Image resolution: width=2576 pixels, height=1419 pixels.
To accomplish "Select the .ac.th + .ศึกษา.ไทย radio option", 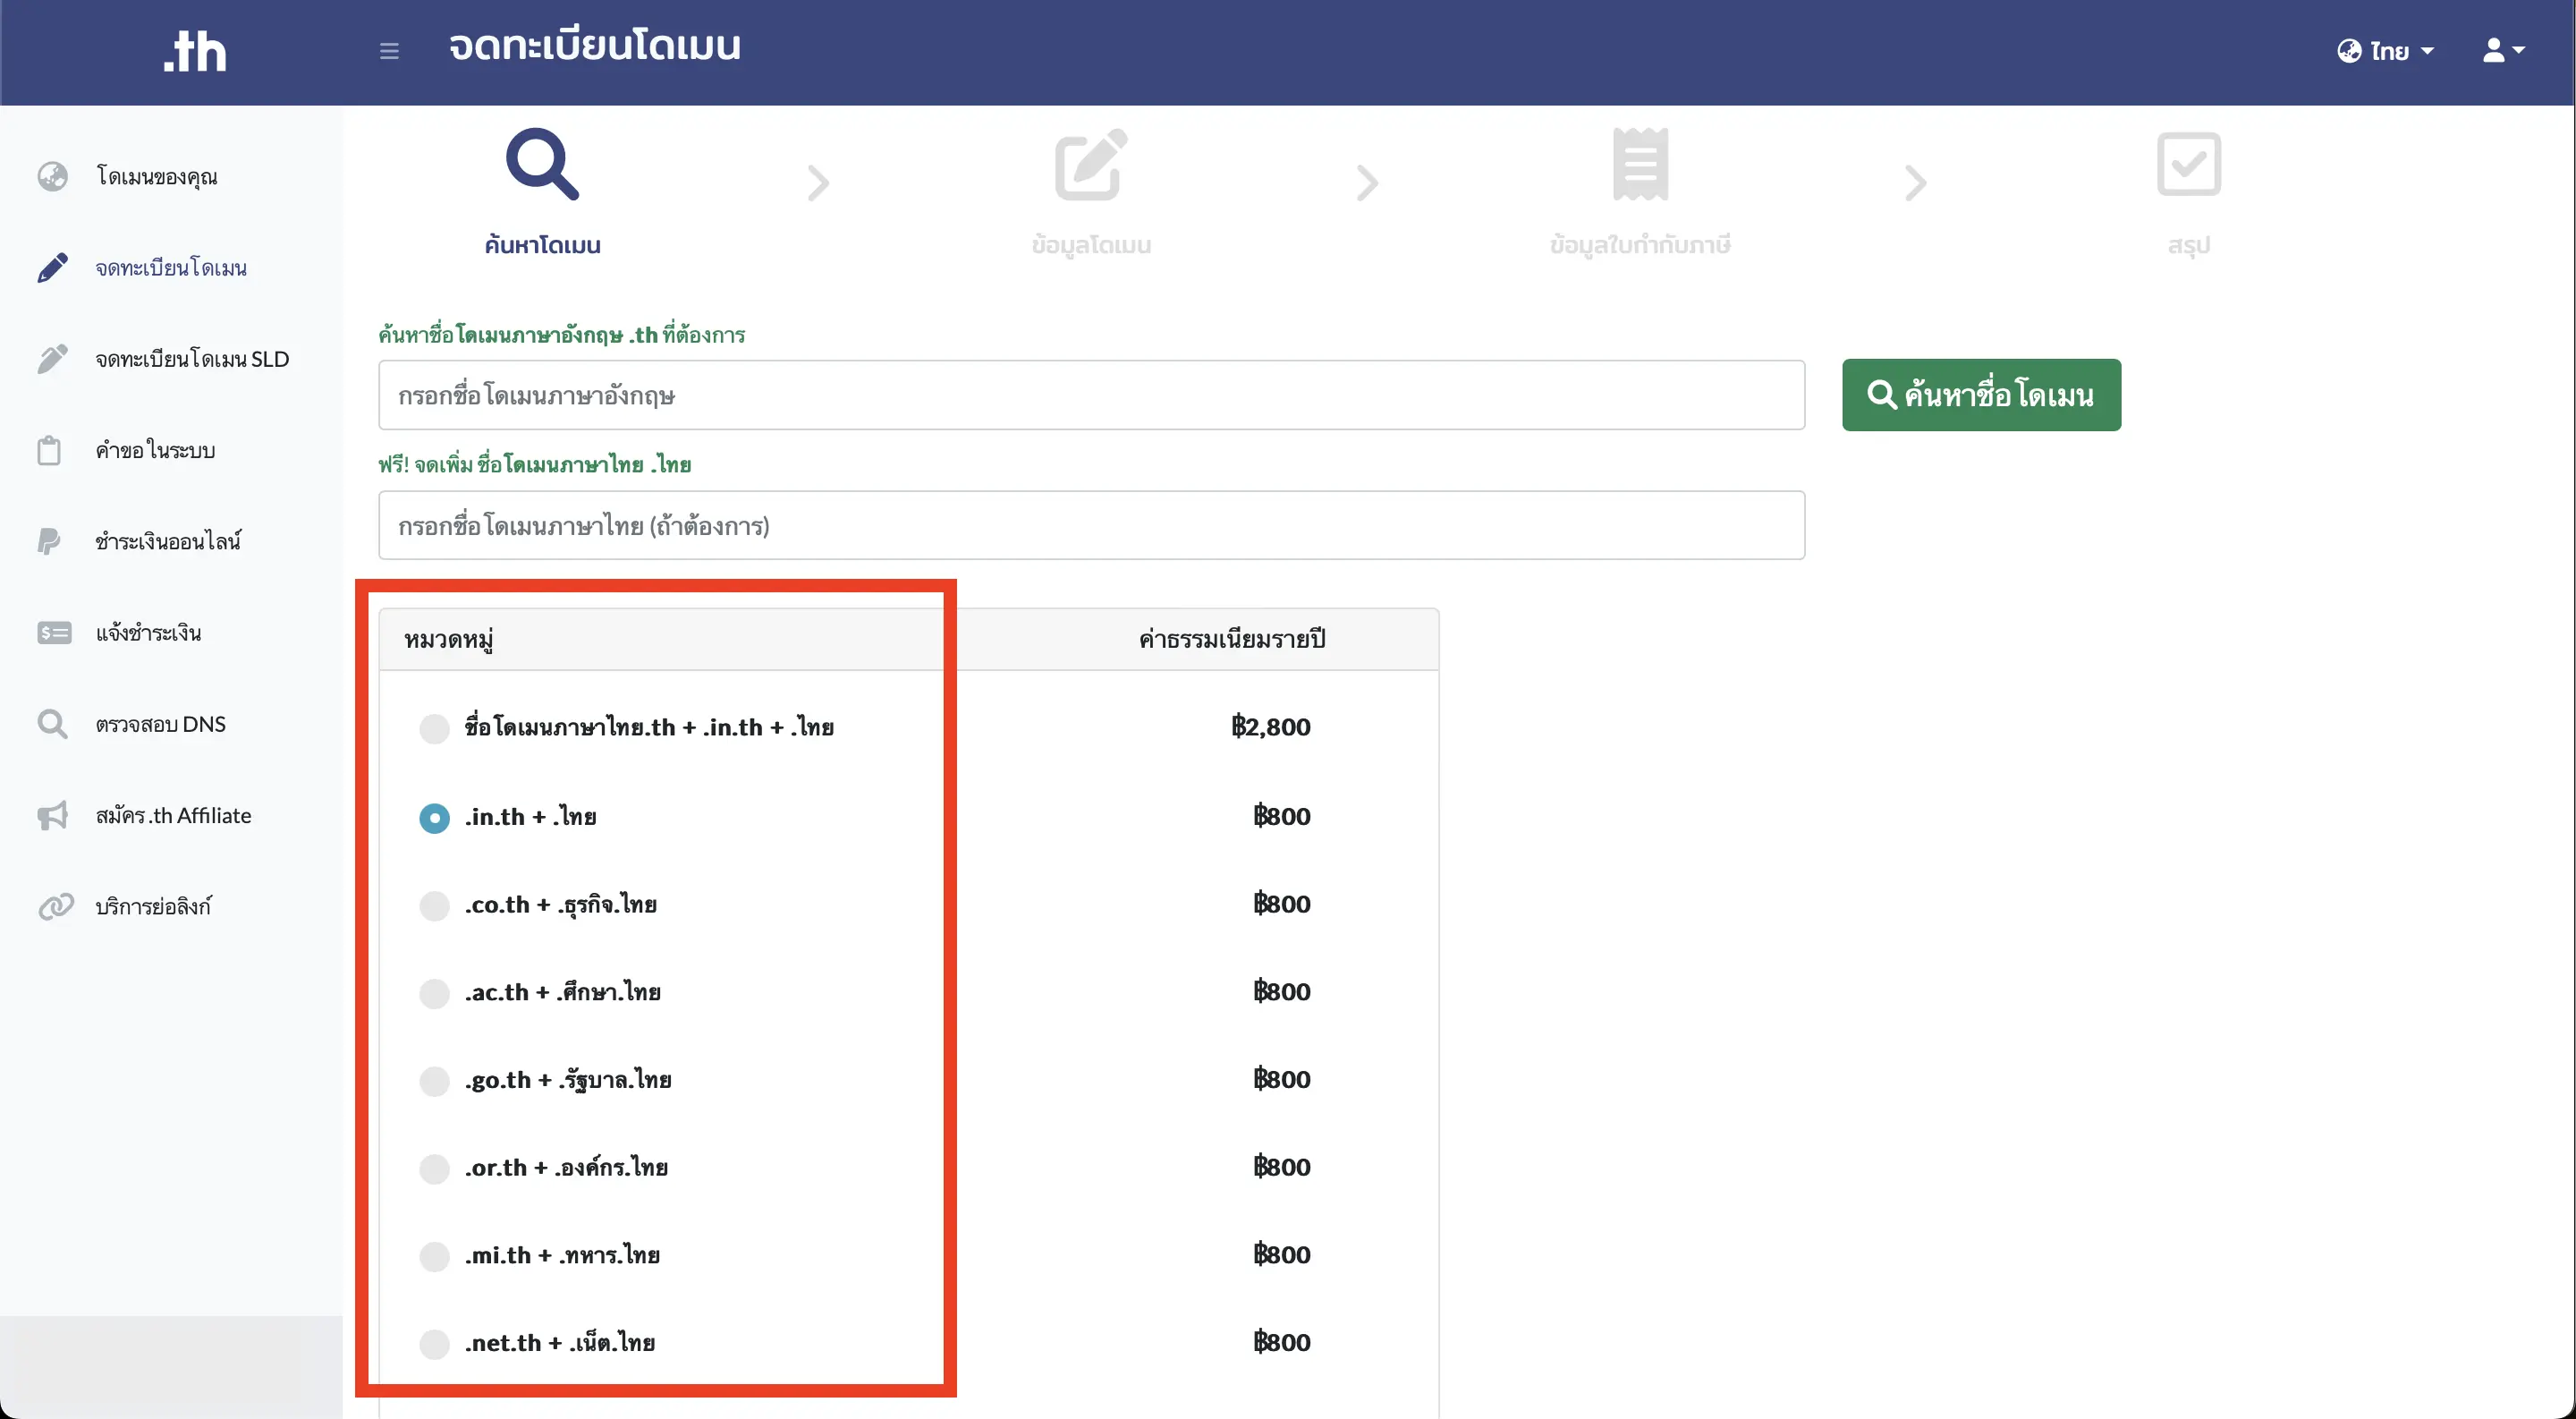I will [434, 993].
